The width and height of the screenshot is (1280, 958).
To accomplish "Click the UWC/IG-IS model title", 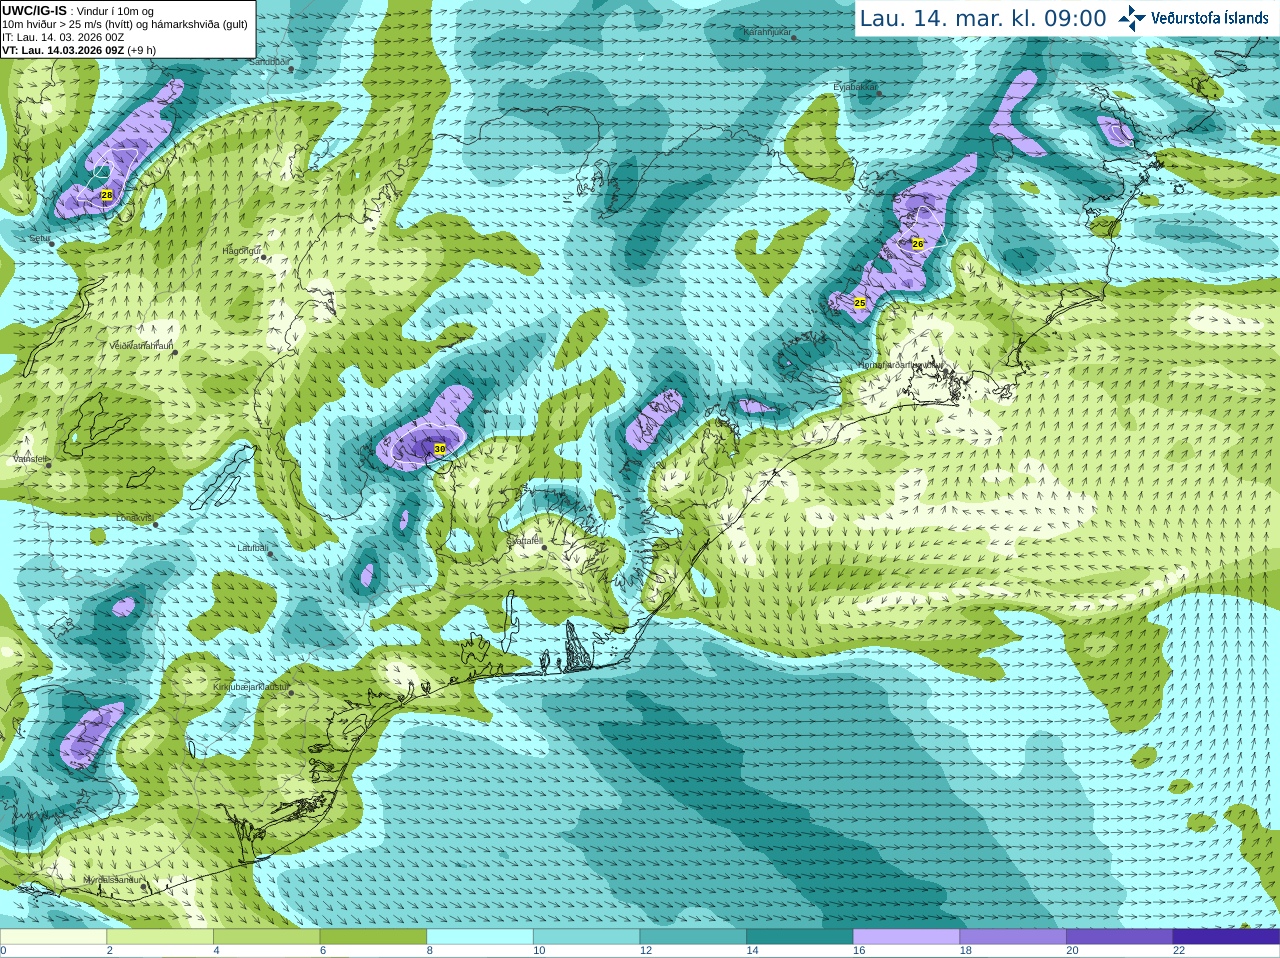I will pyautogui.click(x=34, y=10).
